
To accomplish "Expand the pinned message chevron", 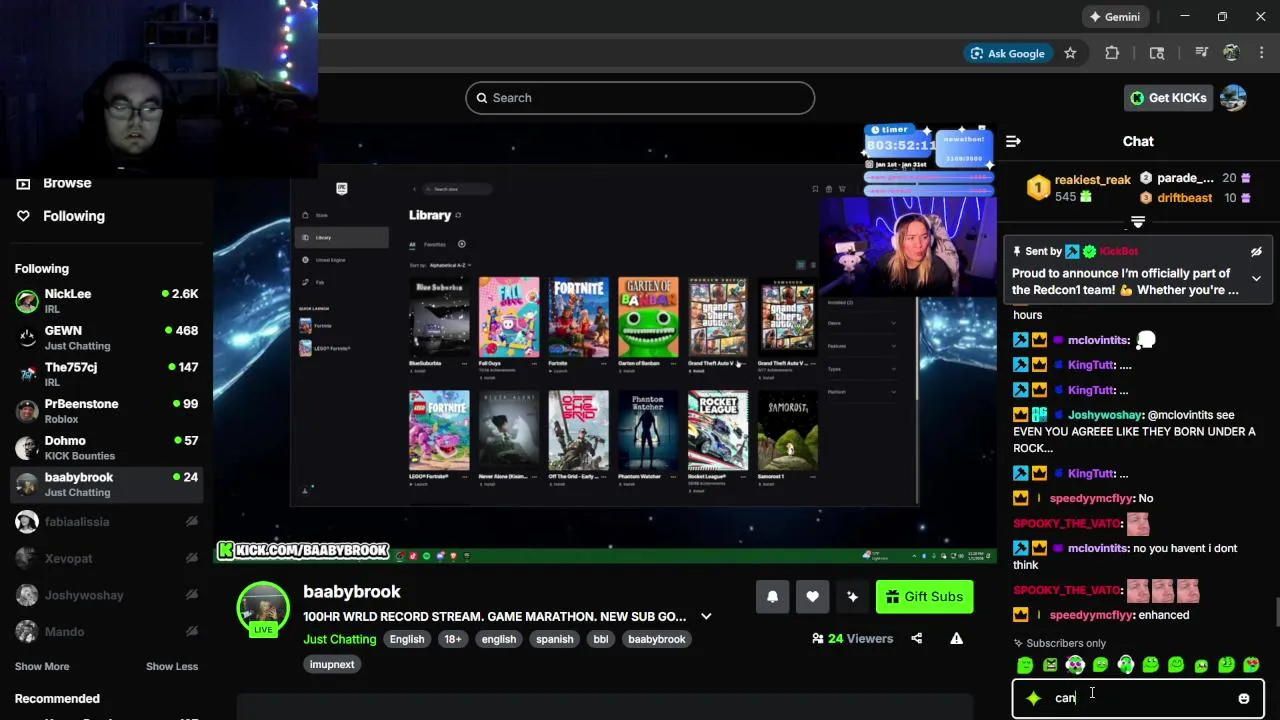I will (x=1256, y=279).
